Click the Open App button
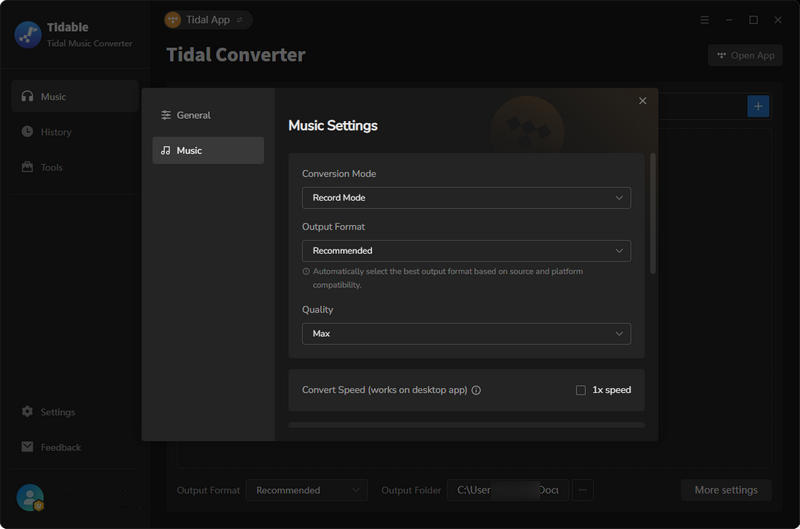800x529 pixels. [x=745, y=55]
